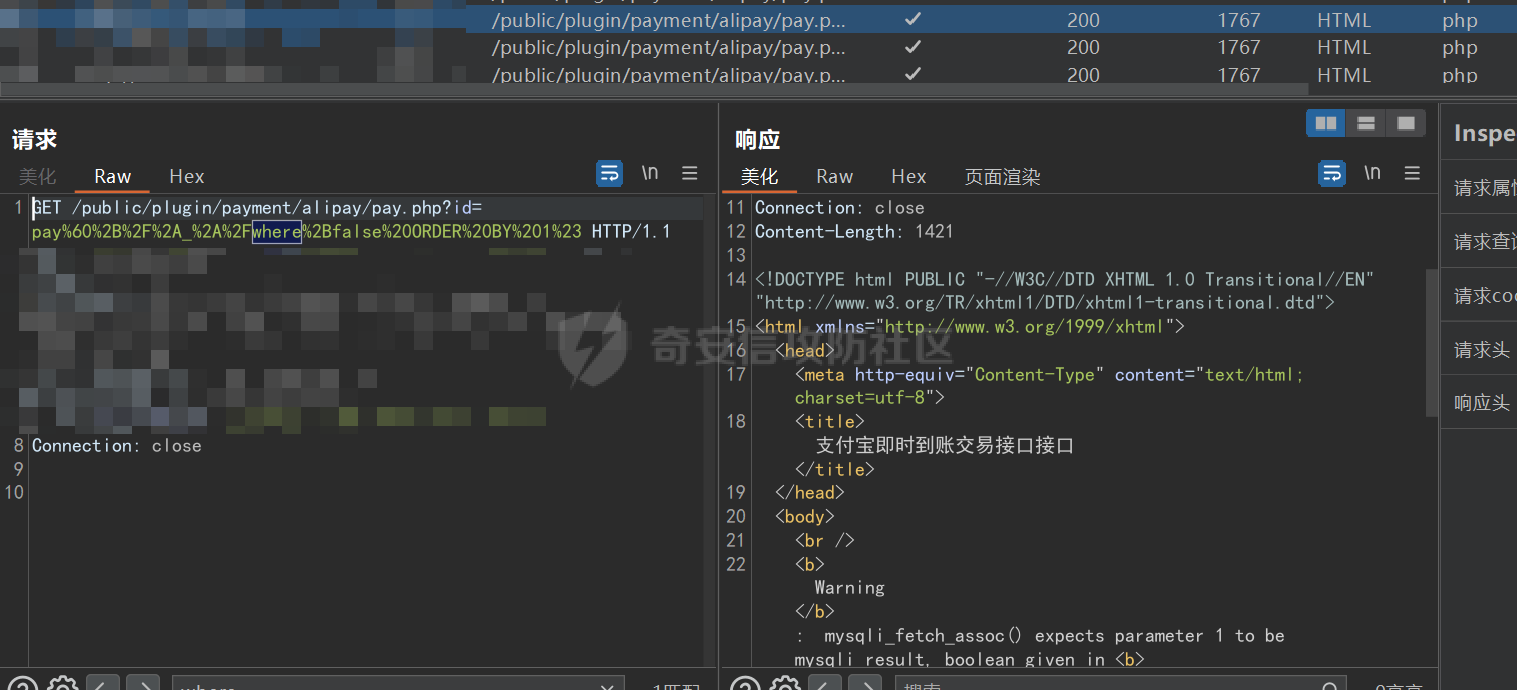
Task: Click the 200 status in the highlighted row
Action: 1083,20
